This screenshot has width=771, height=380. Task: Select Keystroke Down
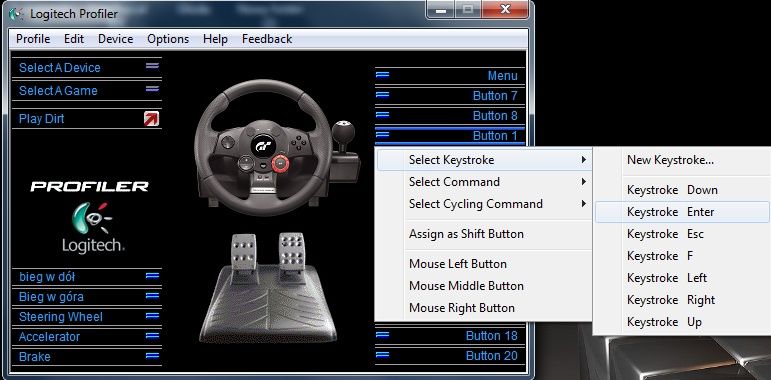pos(682,190)
